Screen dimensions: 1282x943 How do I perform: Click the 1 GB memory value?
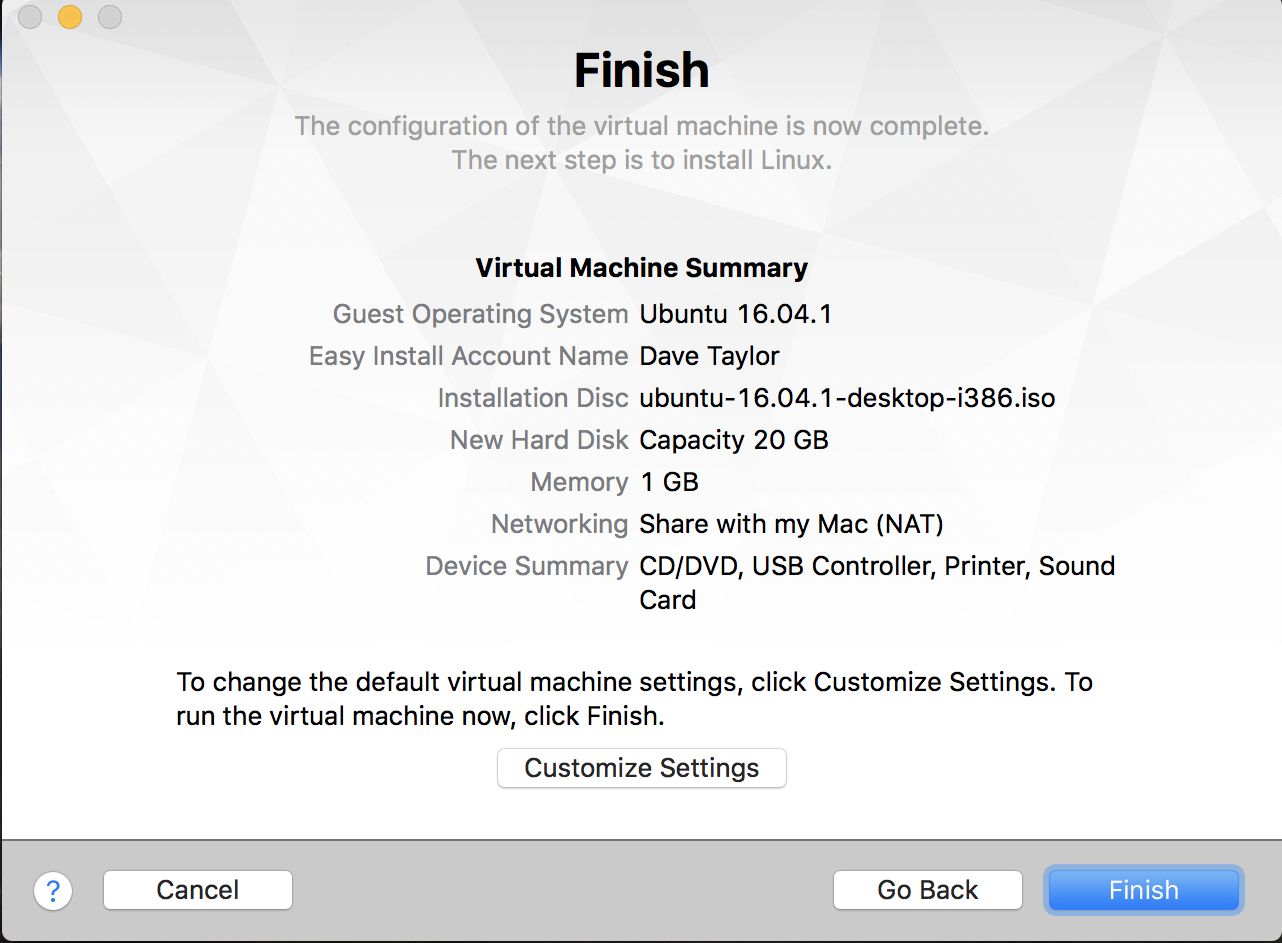(669, 482)
